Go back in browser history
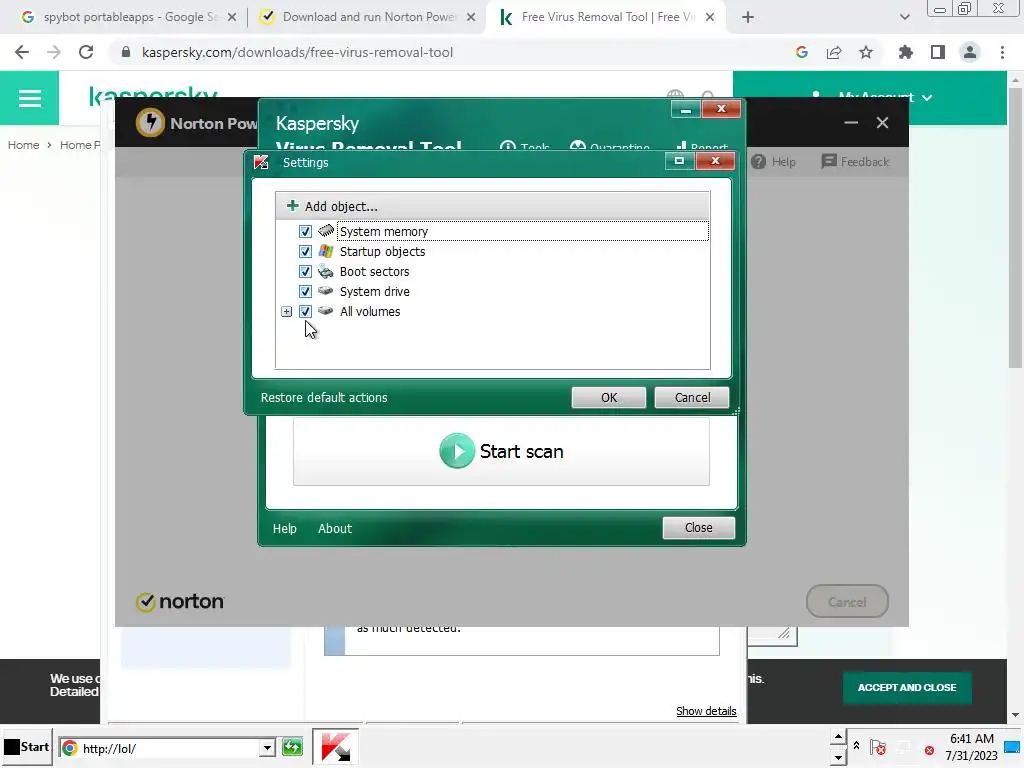The height and width of the screenshot is (768, 1024). pyautogui.click(x=22, y=52)
